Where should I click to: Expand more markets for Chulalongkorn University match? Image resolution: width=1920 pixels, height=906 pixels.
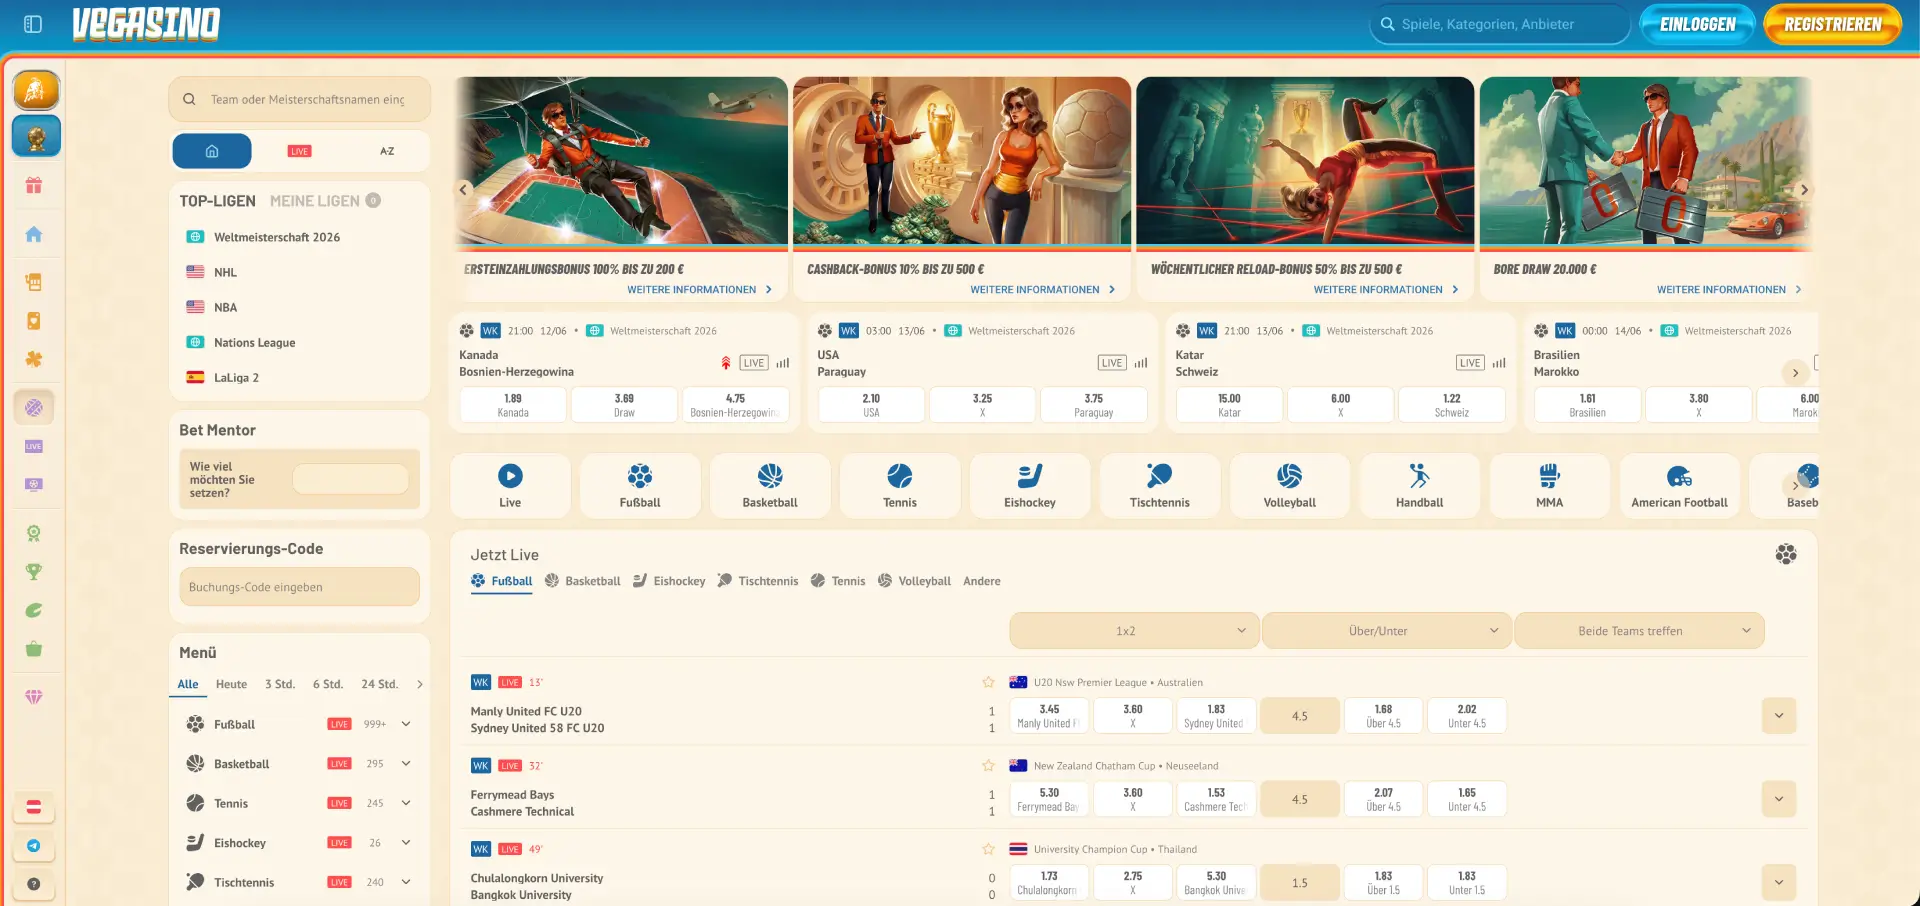[x=1778, y=883]
